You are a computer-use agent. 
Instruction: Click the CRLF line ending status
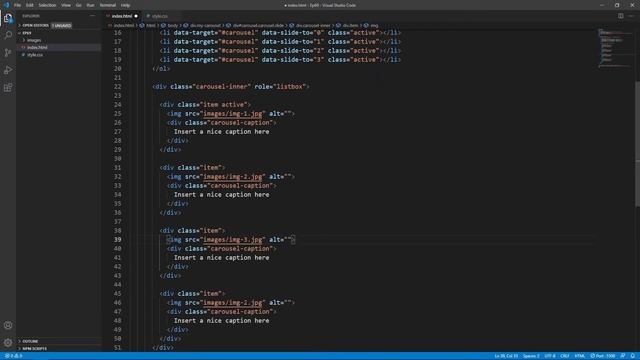(565, 356)
